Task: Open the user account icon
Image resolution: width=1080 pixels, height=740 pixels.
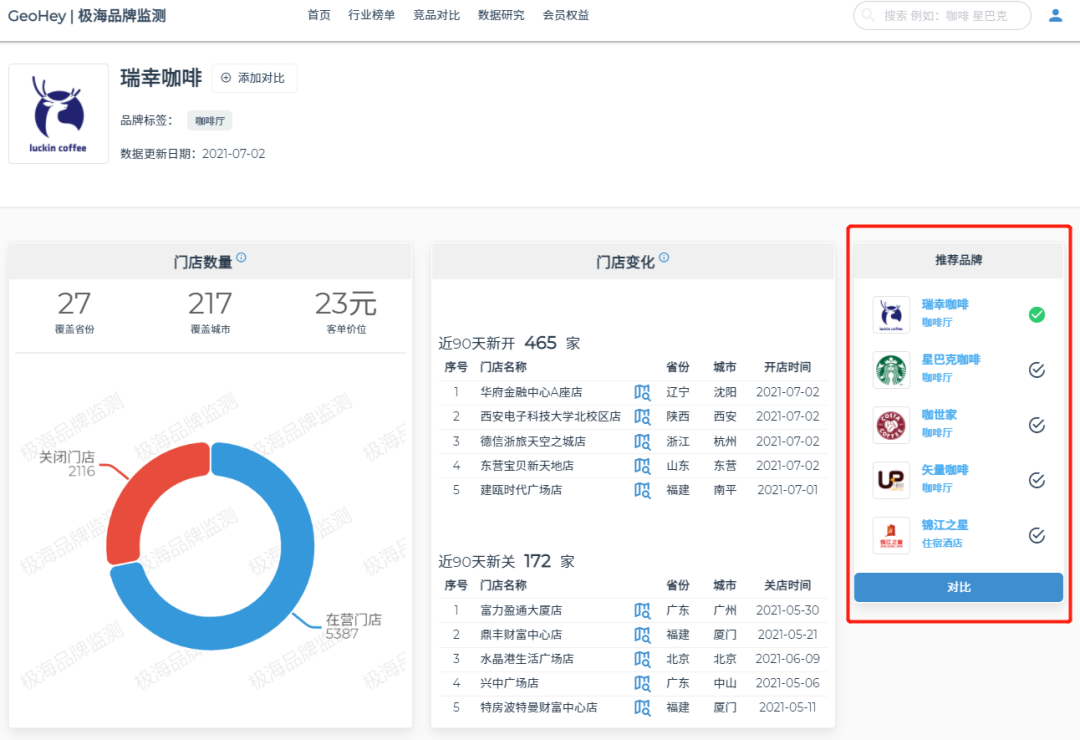Action: click(x=1055, y=15)
